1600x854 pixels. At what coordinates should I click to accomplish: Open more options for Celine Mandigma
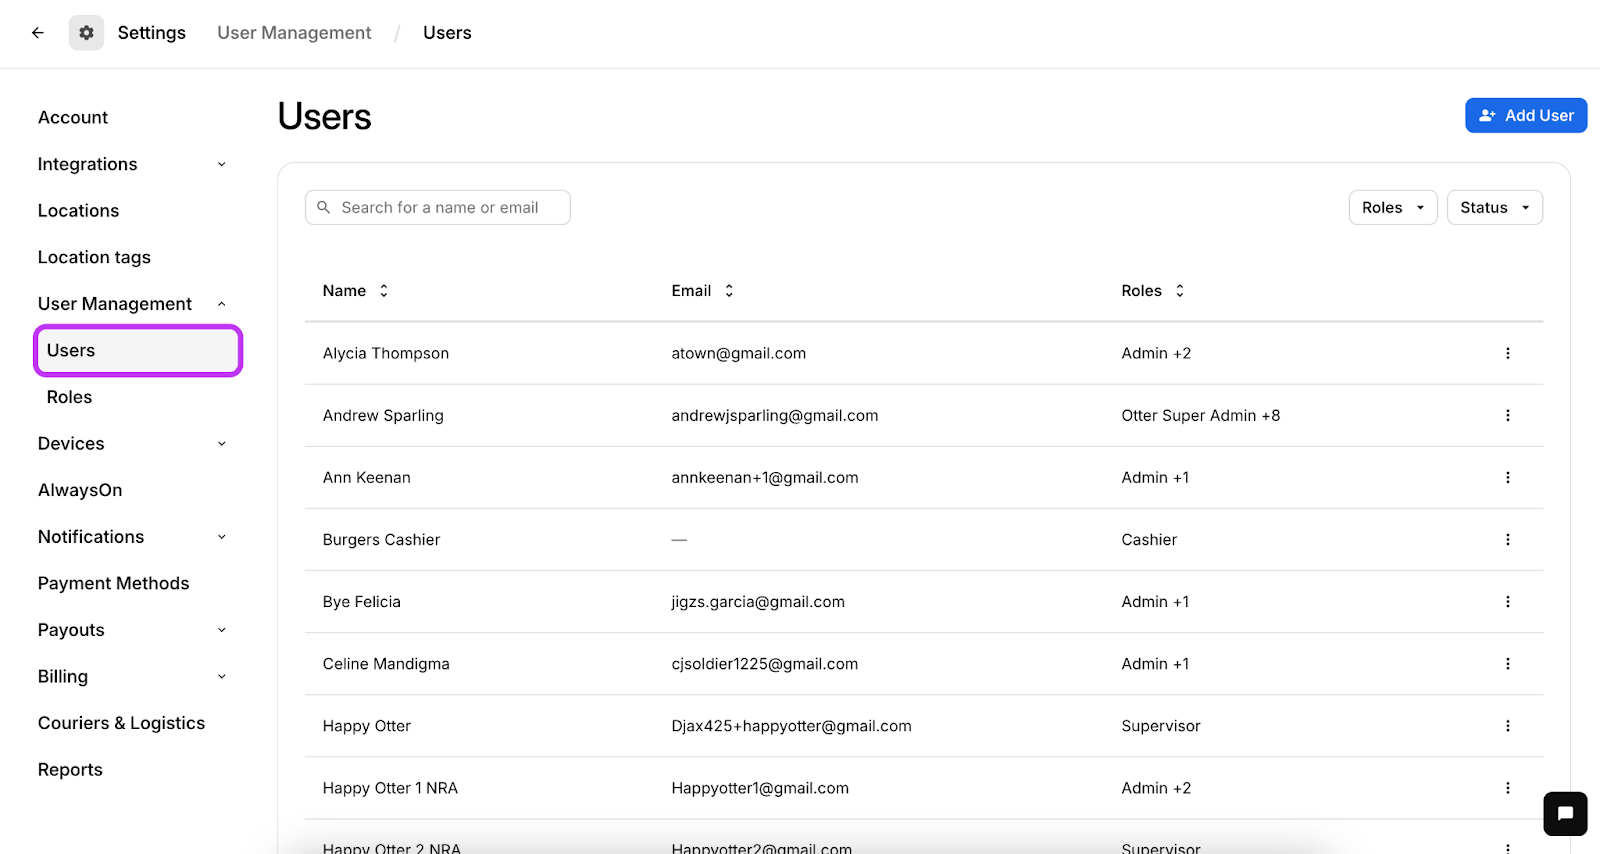(x=1508, y=664)
